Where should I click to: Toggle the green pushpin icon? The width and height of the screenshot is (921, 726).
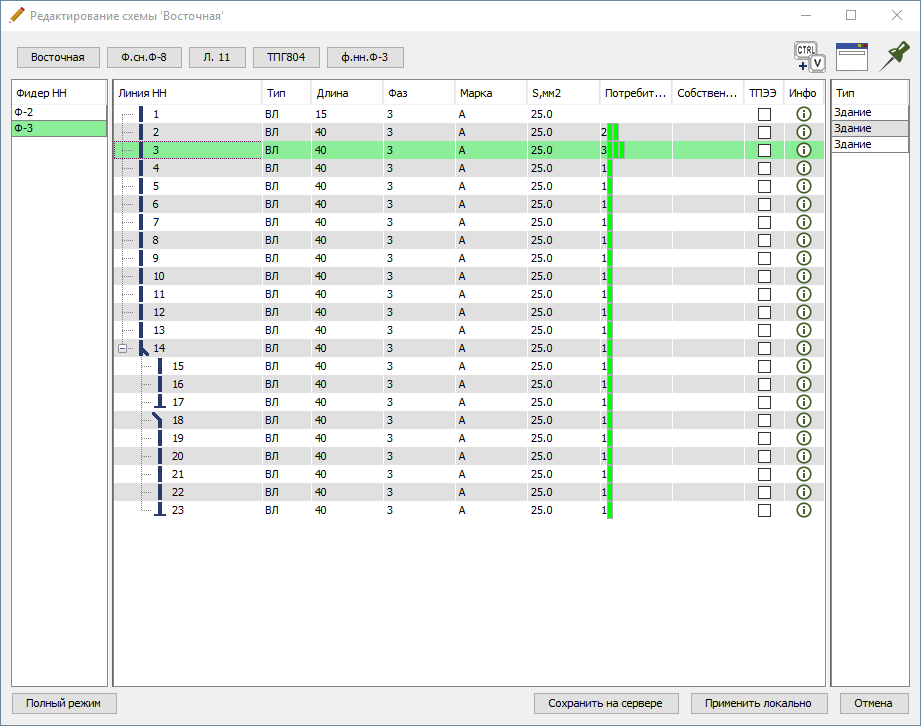coord(894,57)
